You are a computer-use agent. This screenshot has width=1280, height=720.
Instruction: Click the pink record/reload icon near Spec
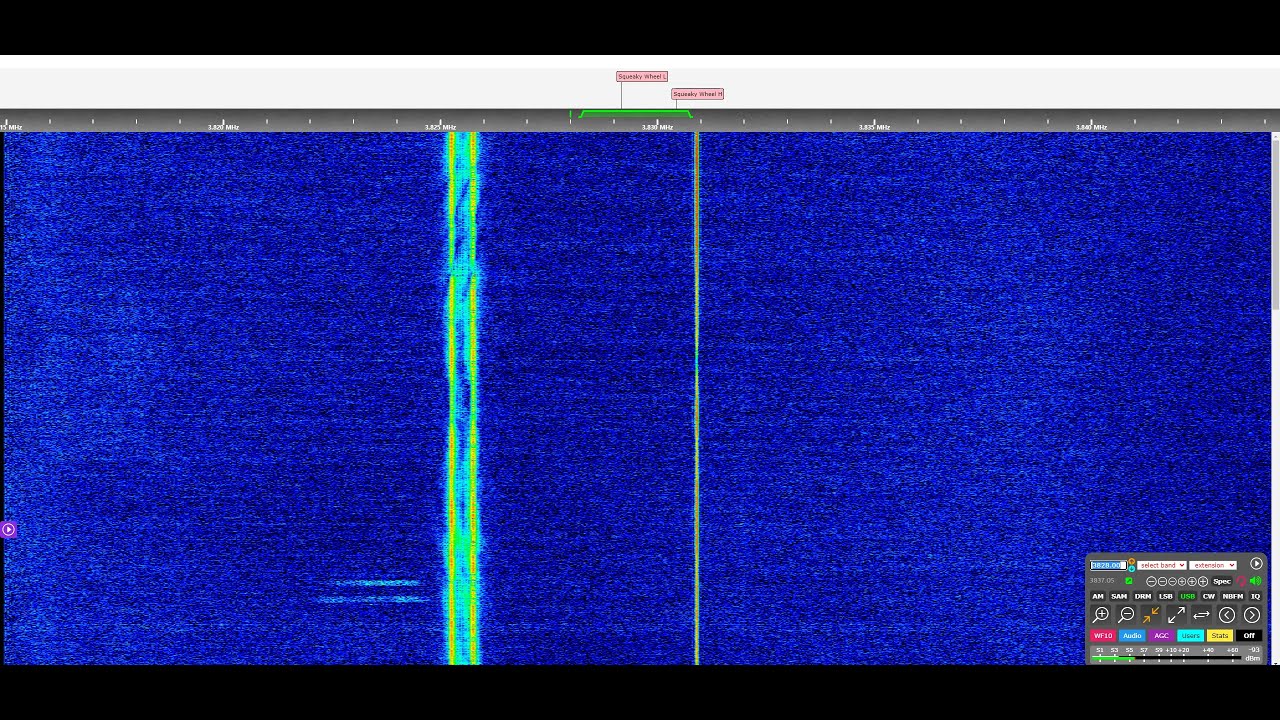1241,582
